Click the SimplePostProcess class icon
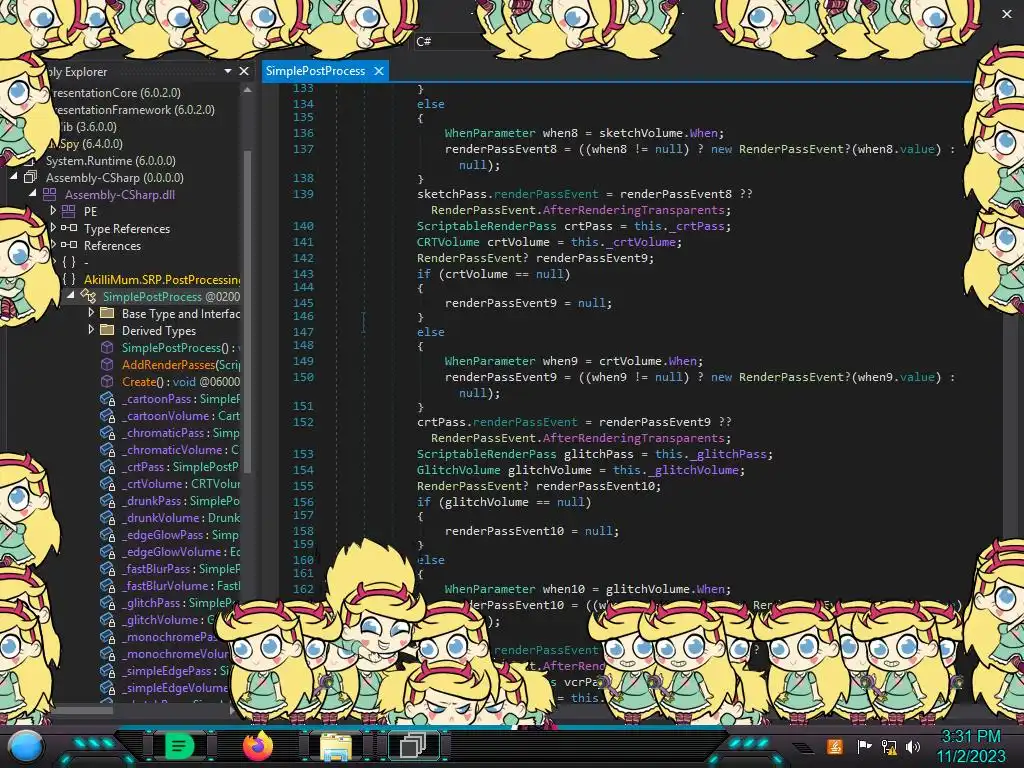The width and height of the screenshot is (1024, 768). click(x=88, y=296)
